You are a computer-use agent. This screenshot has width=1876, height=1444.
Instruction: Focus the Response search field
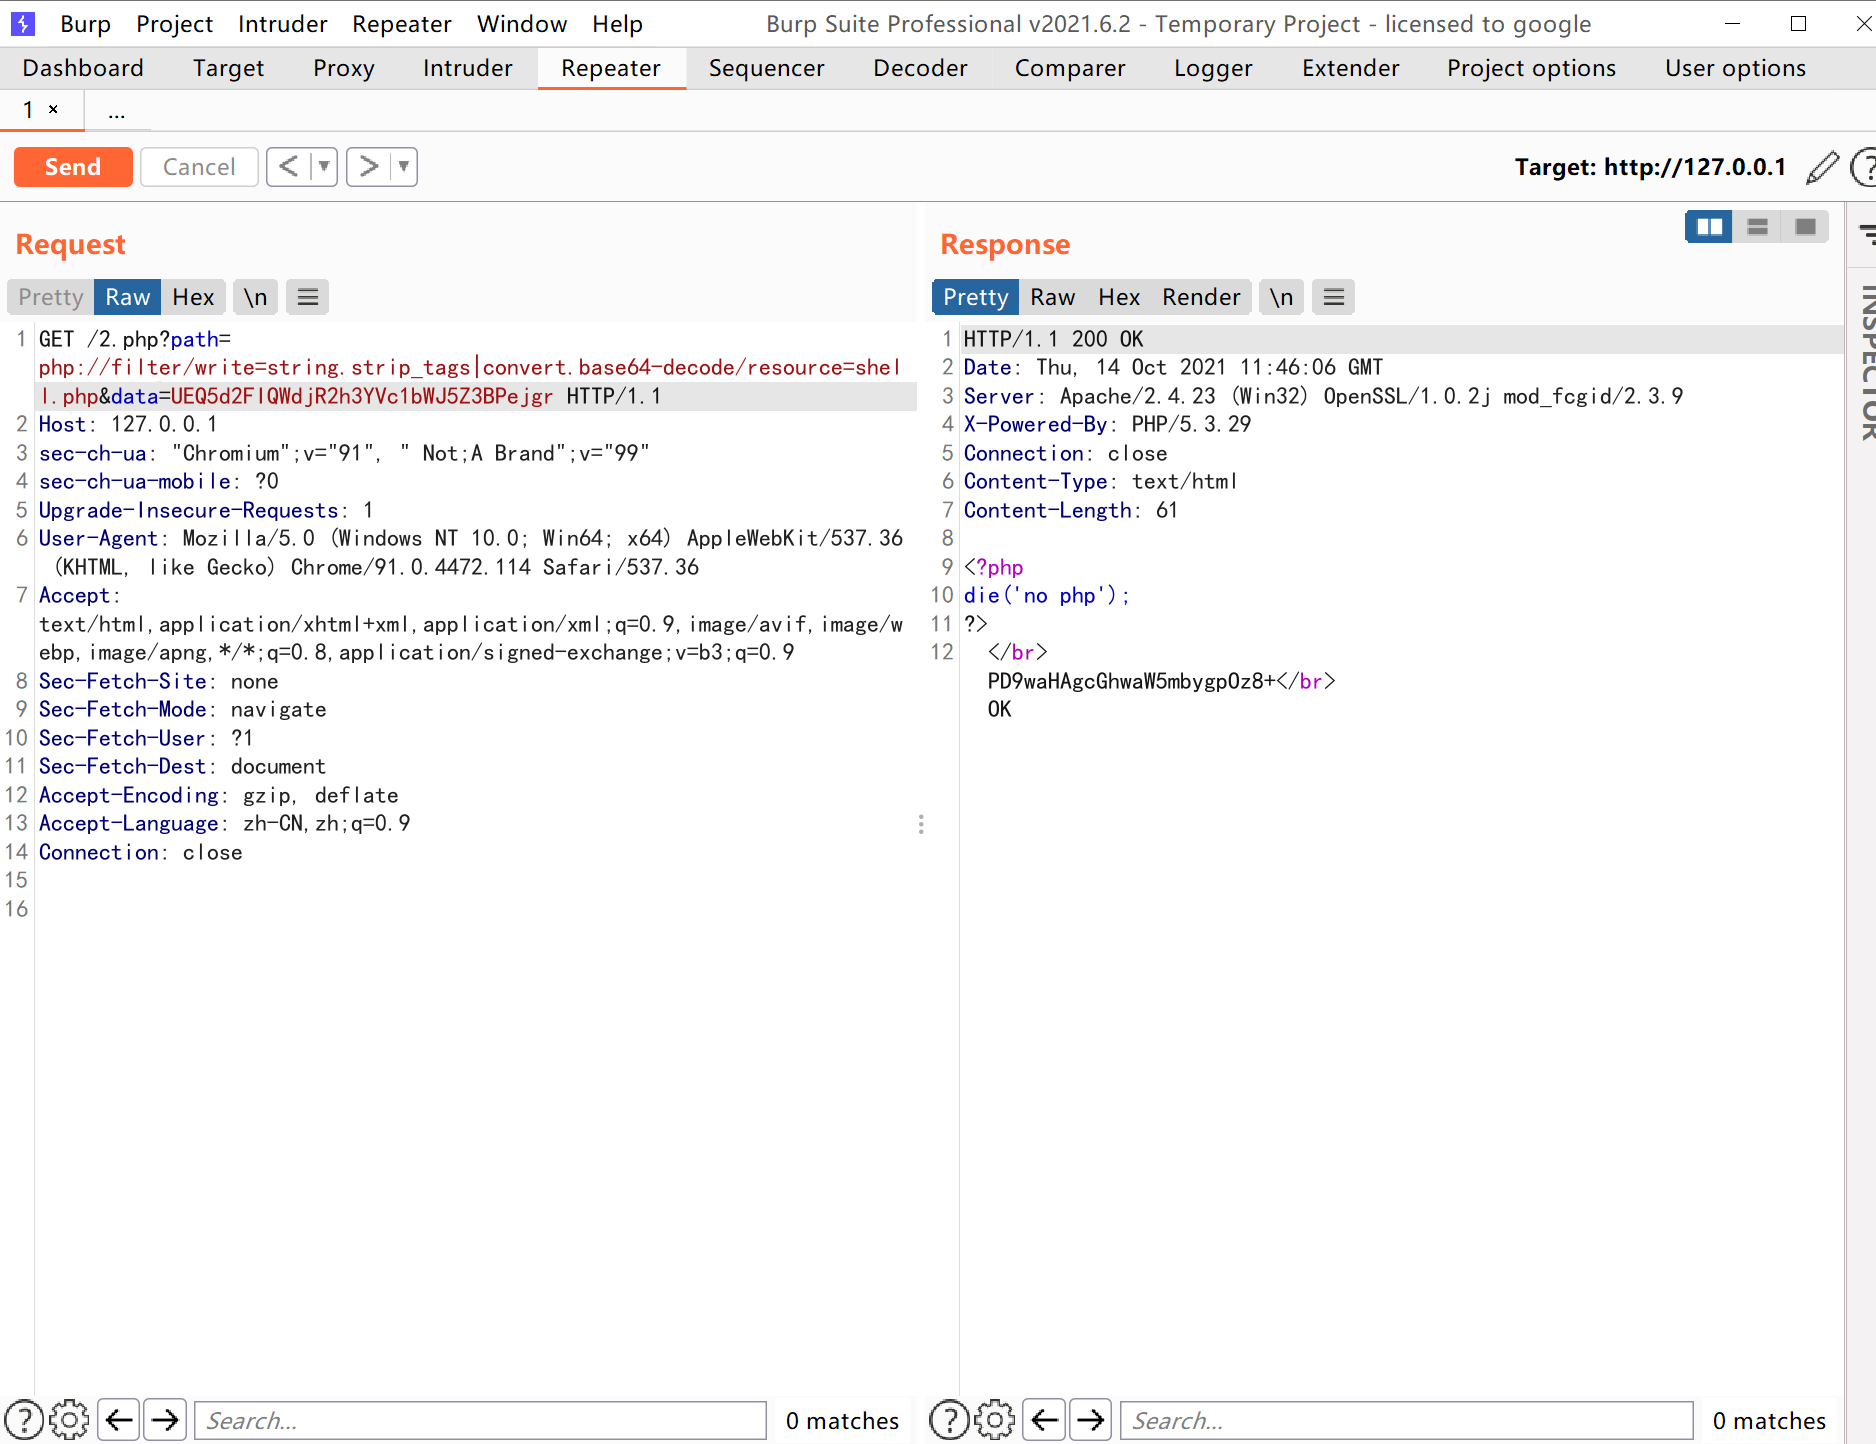tap(1406, 1420)
